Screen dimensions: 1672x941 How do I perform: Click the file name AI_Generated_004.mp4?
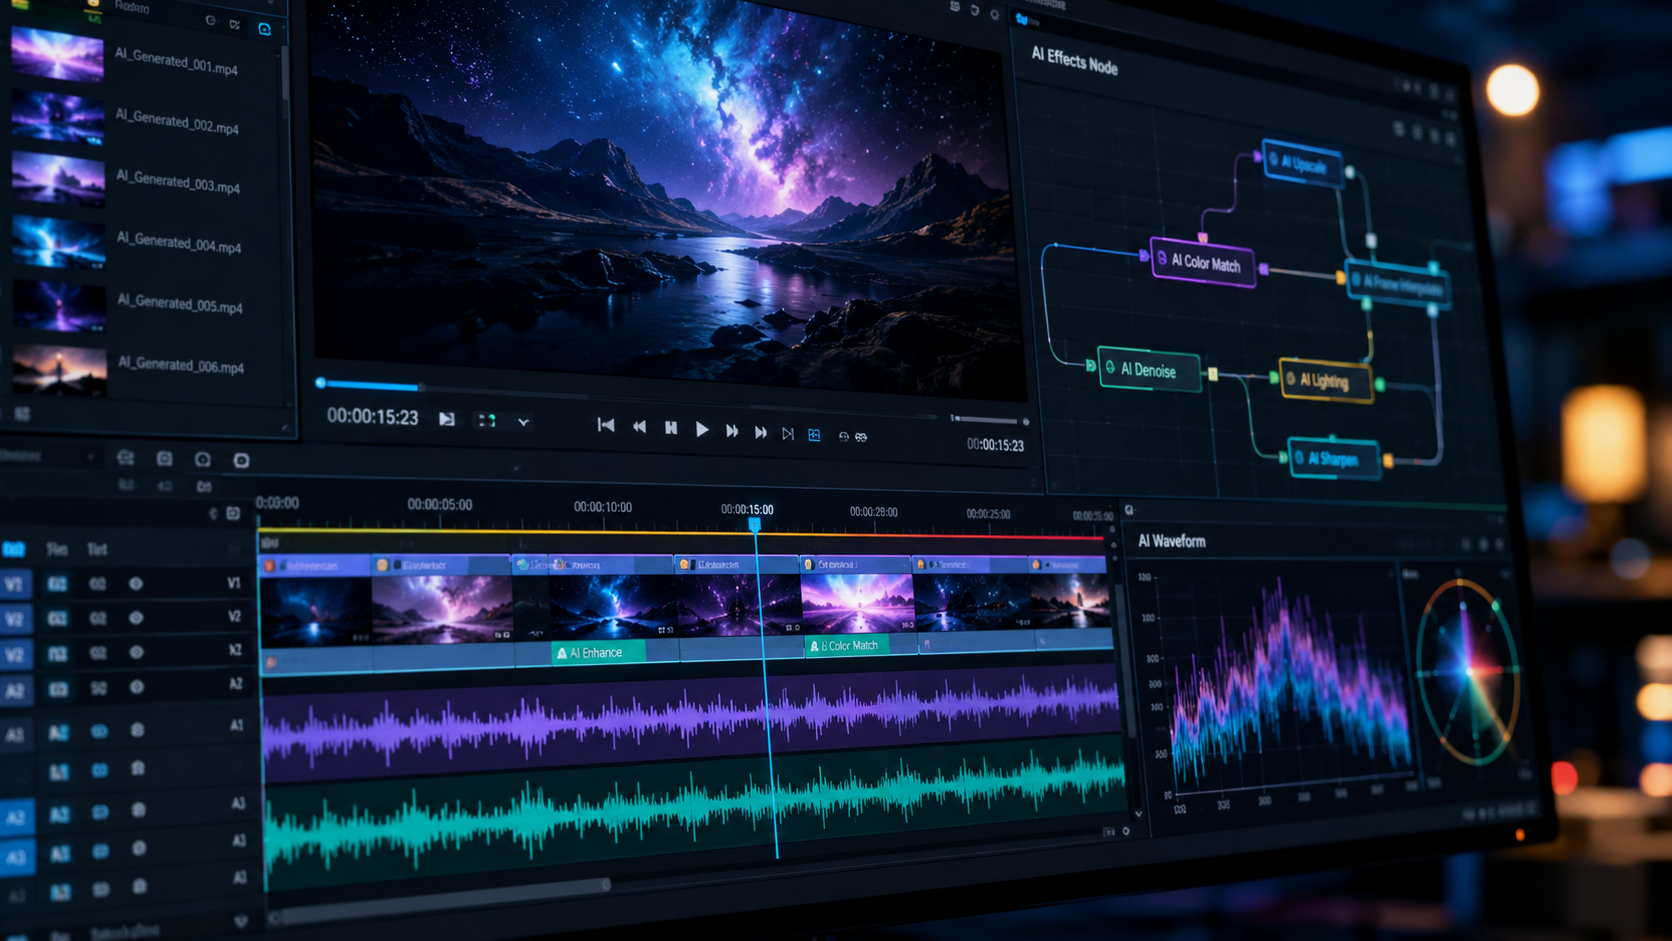[179, 243]
